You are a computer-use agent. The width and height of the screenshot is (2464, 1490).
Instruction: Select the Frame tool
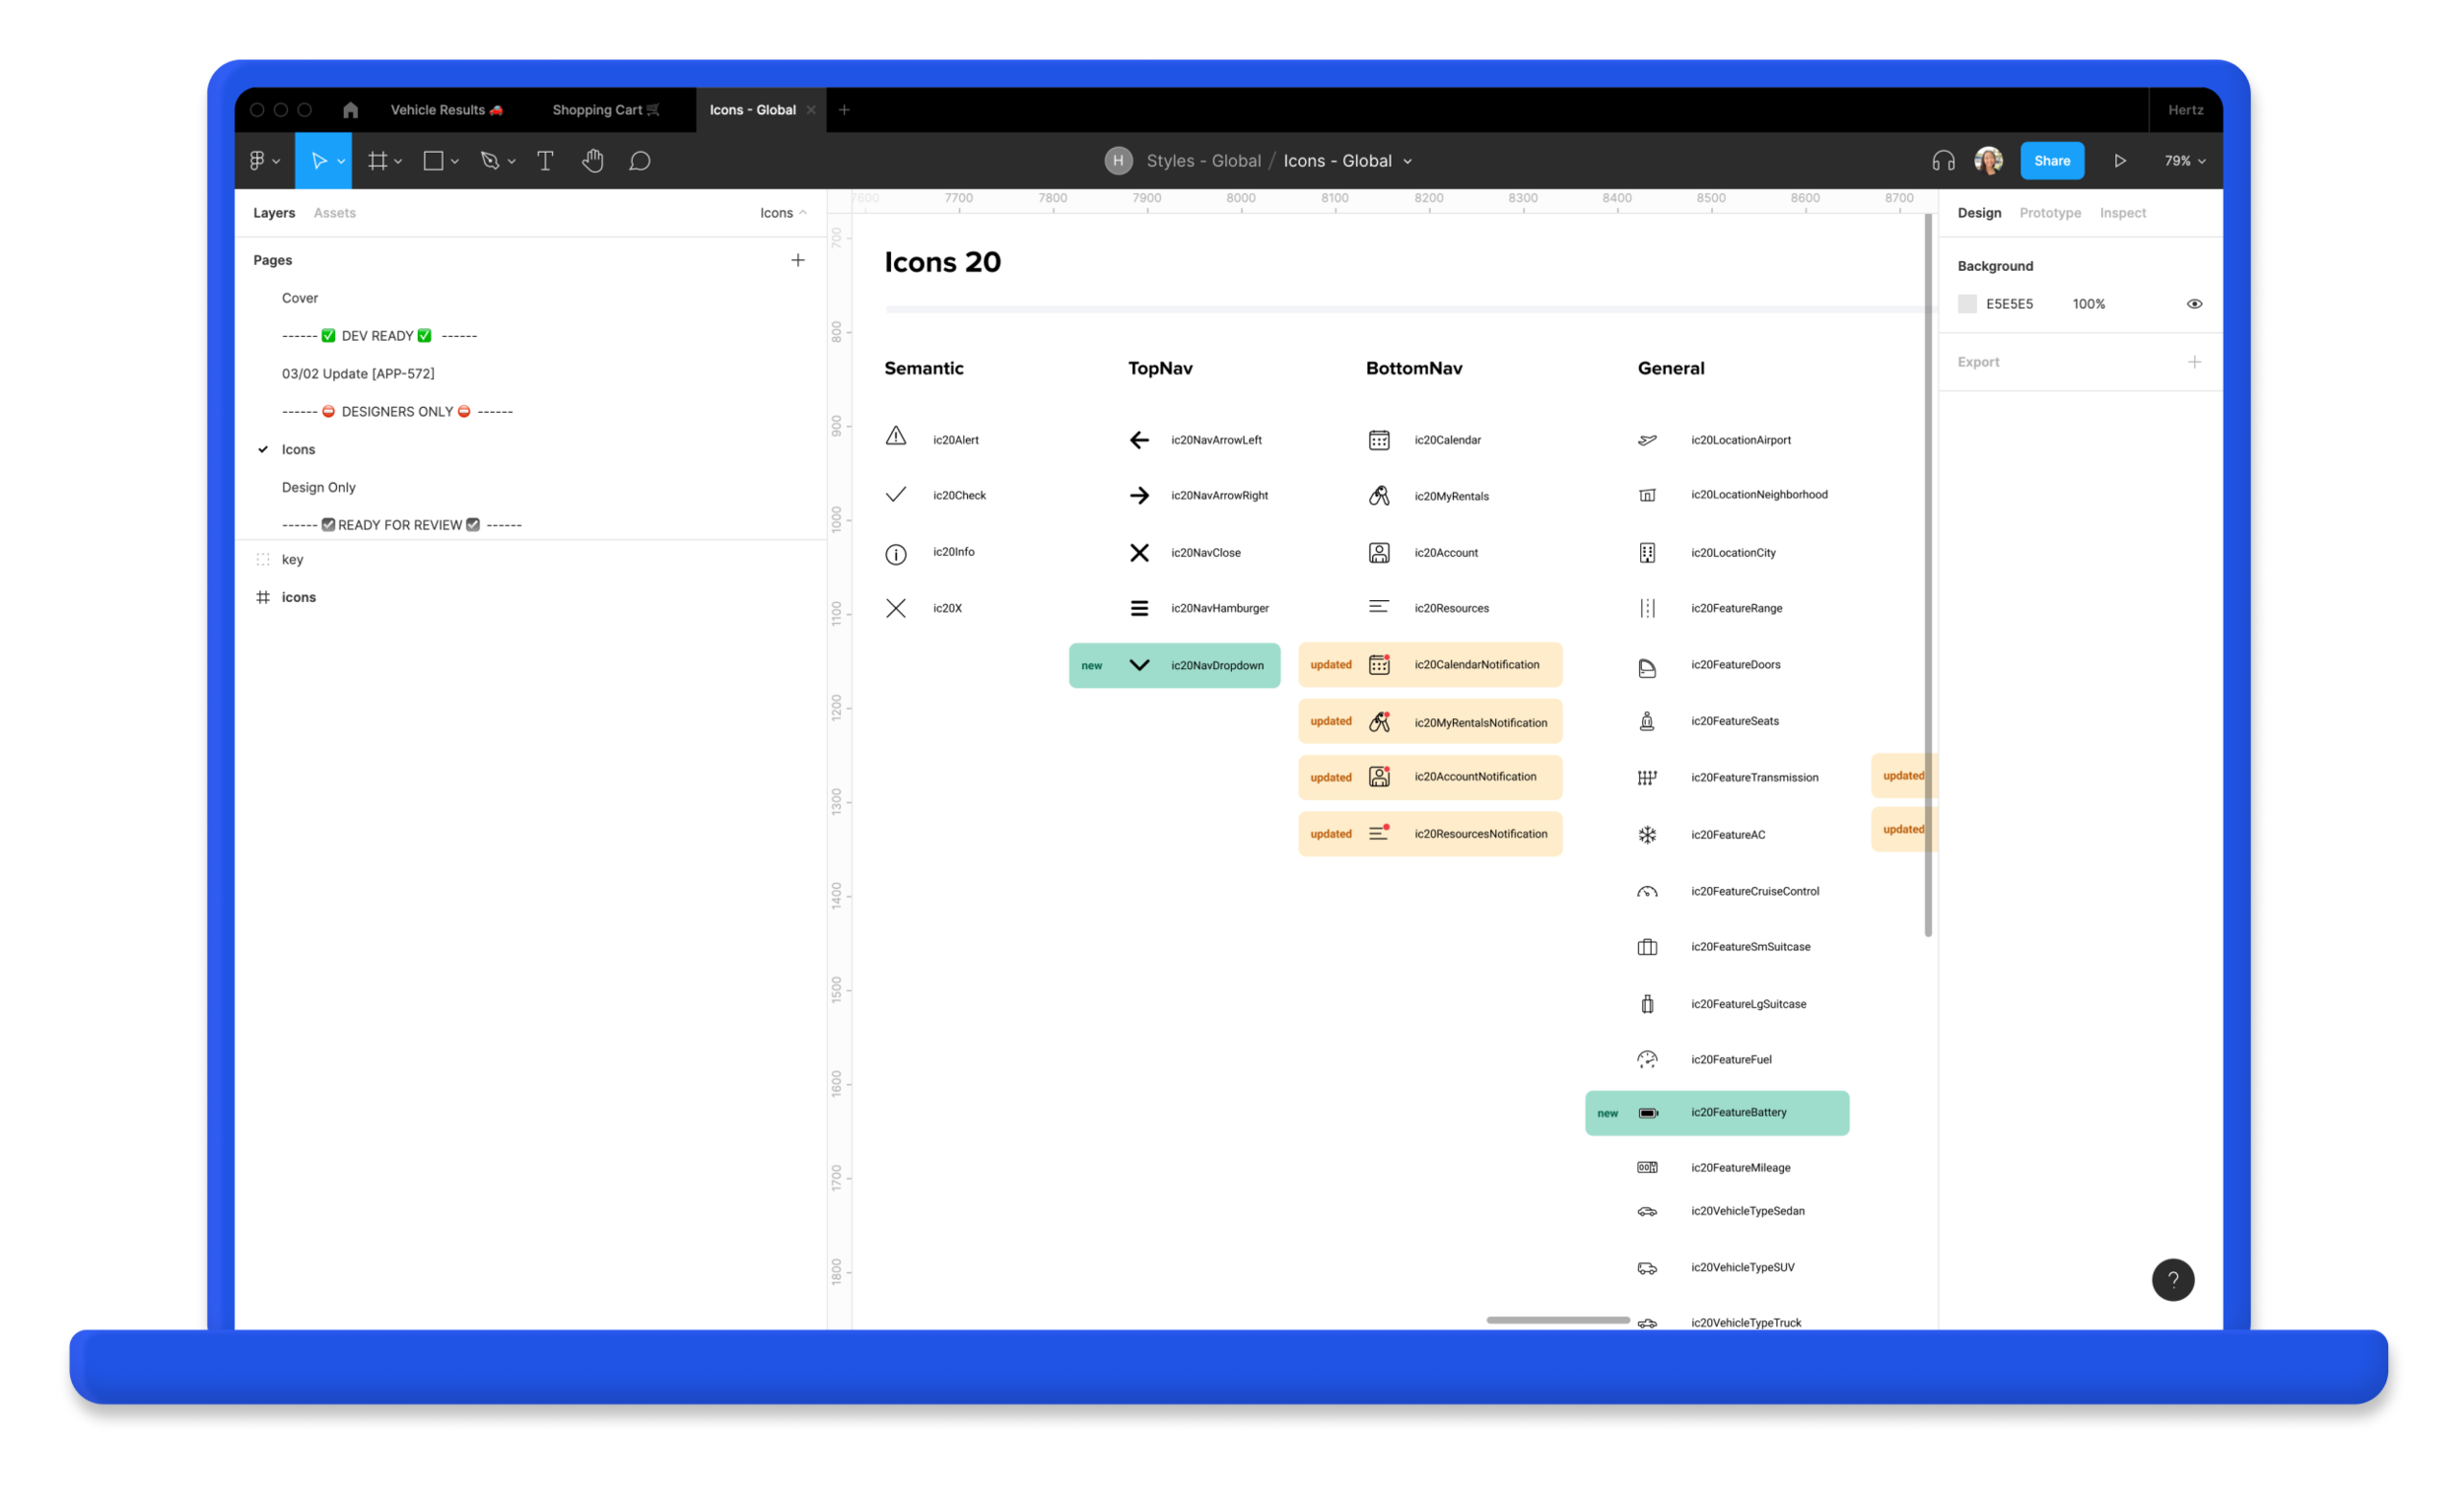point(377,161)
